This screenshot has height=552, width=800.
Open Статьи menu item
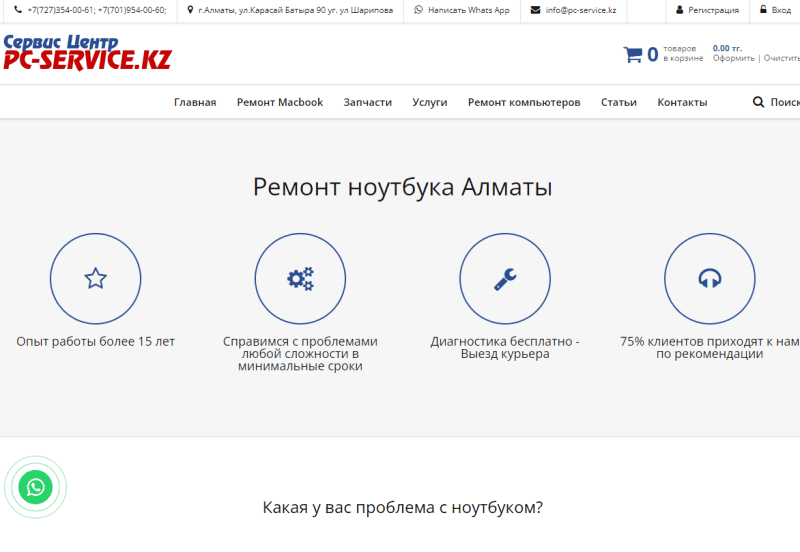click(618, 102)
